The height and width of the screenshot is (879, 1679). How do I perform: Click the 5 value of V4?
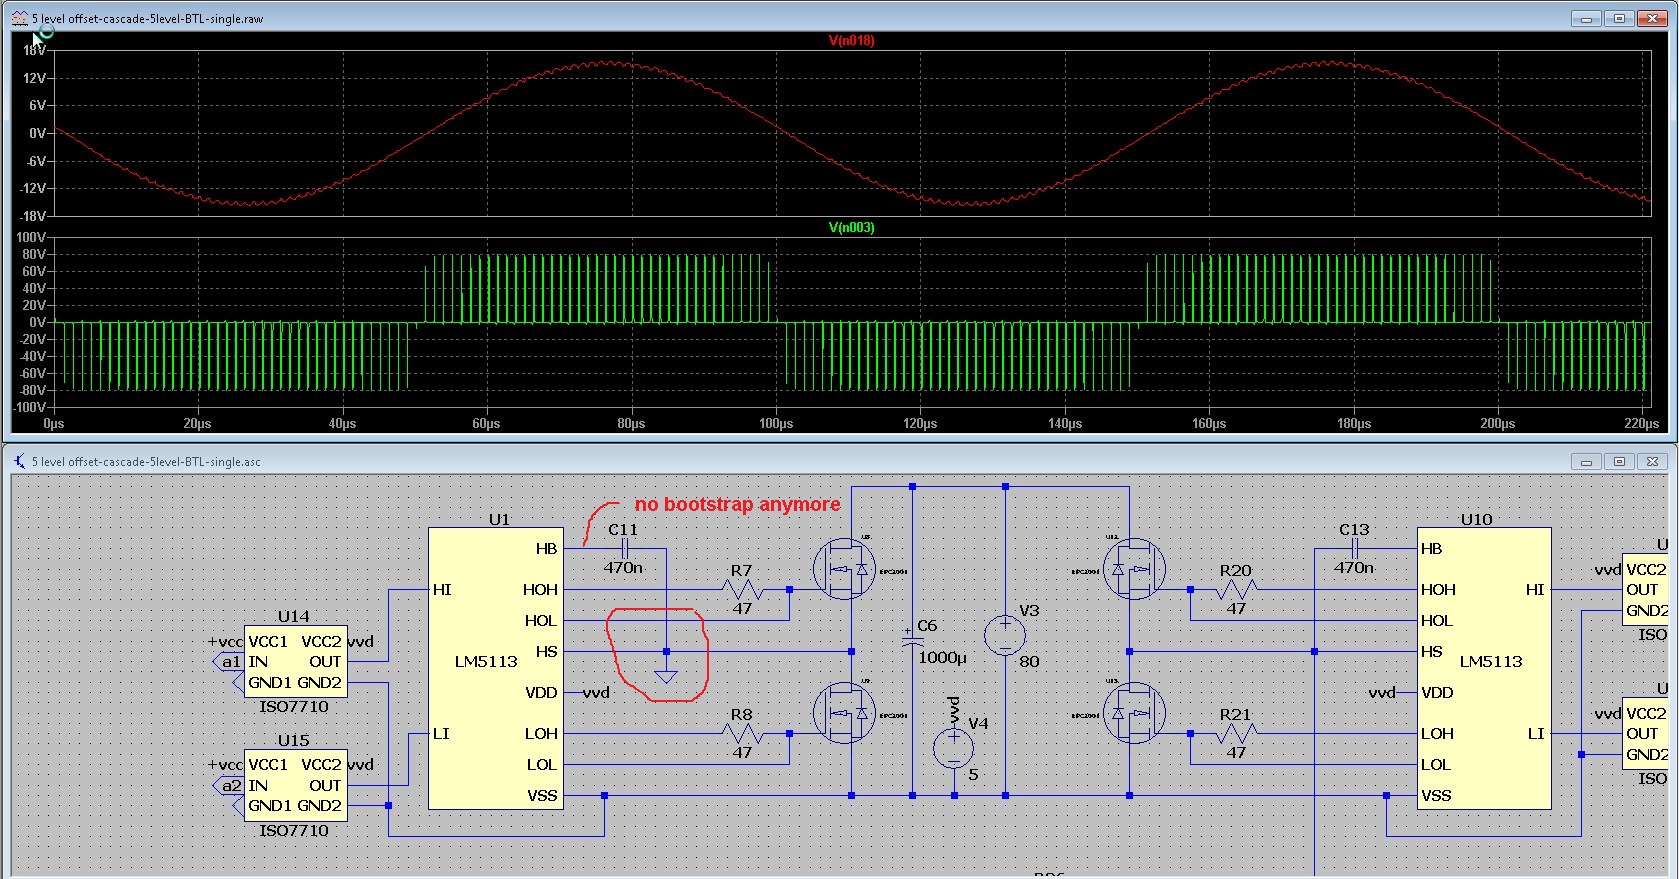click(973, 774)
